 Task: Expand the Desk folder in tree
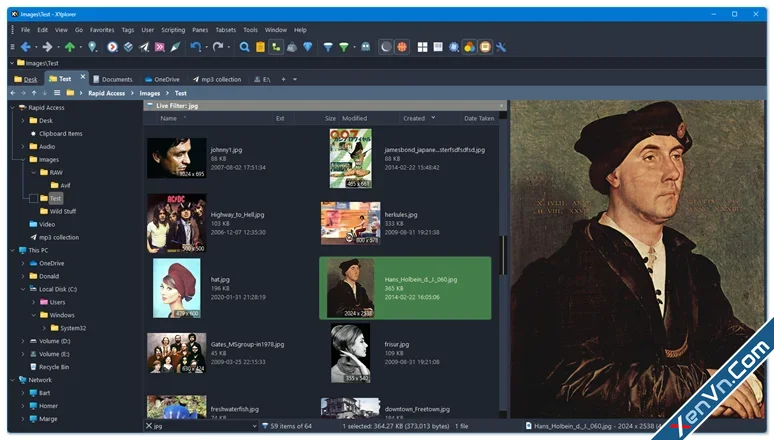23,120
